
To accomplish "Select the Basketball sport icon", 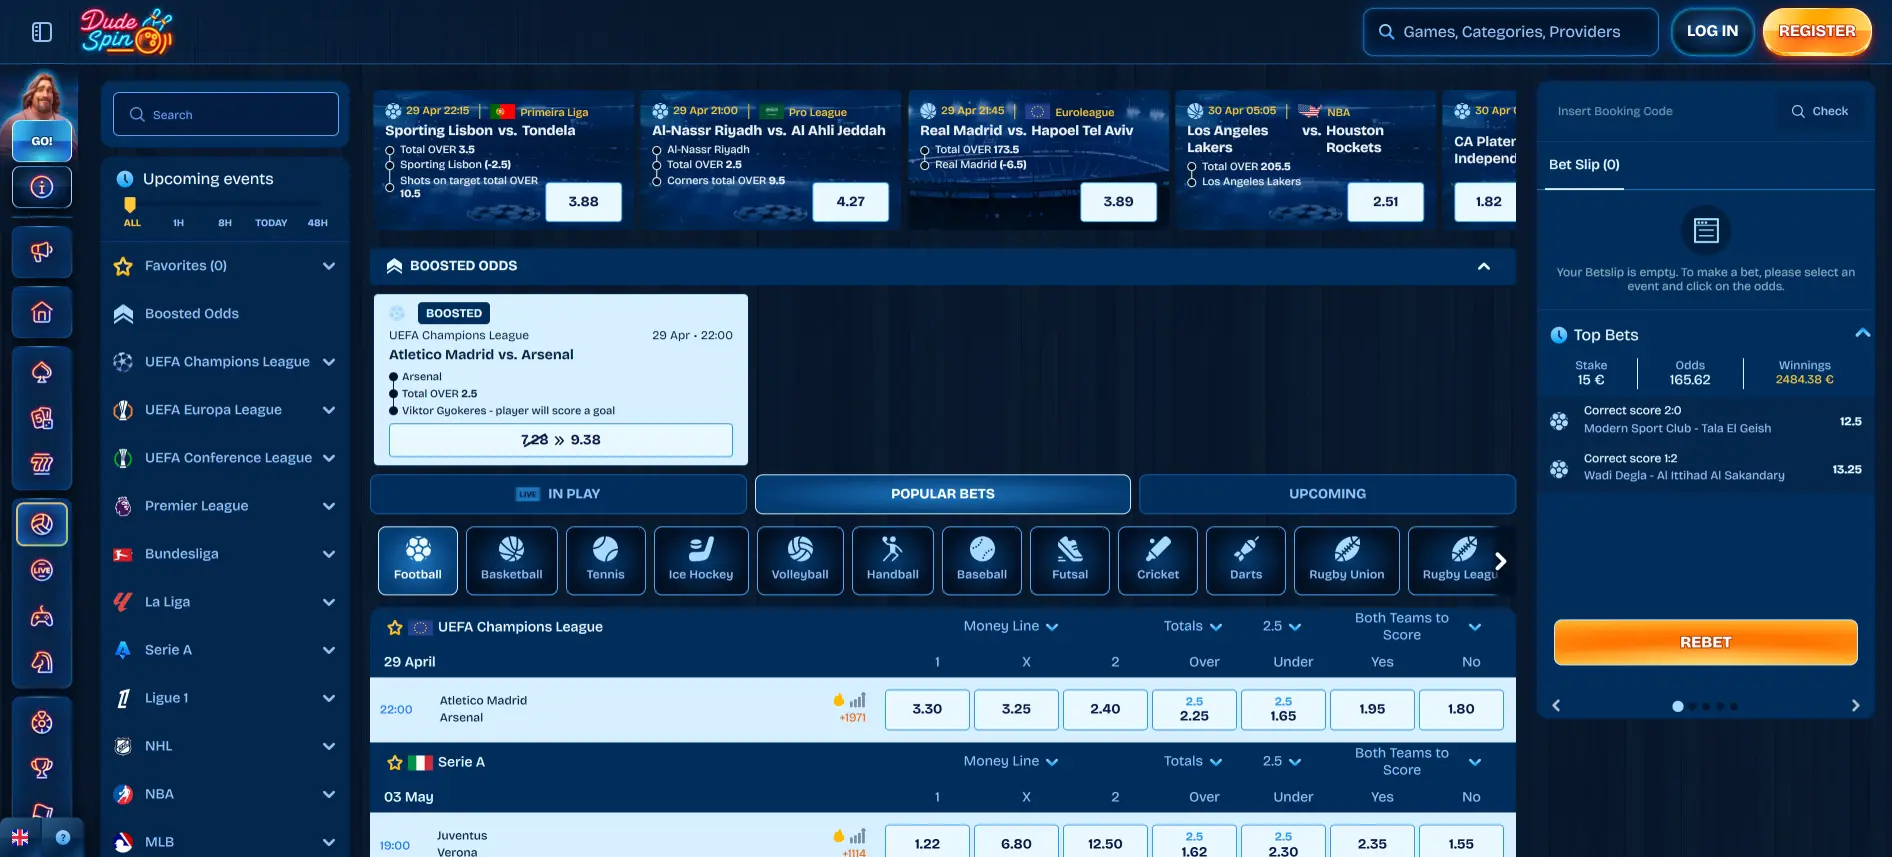I will (511, 560).
